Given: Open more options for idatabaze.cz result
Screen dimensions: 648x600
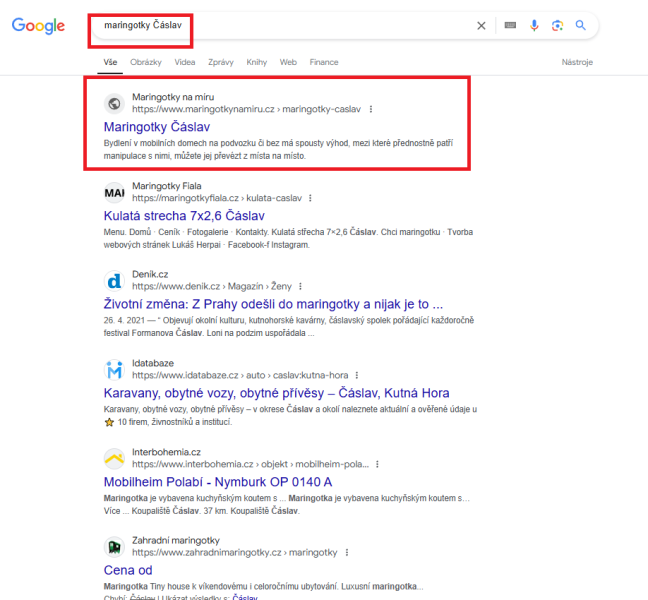Looking at the screenshot, I should point(357,375).
